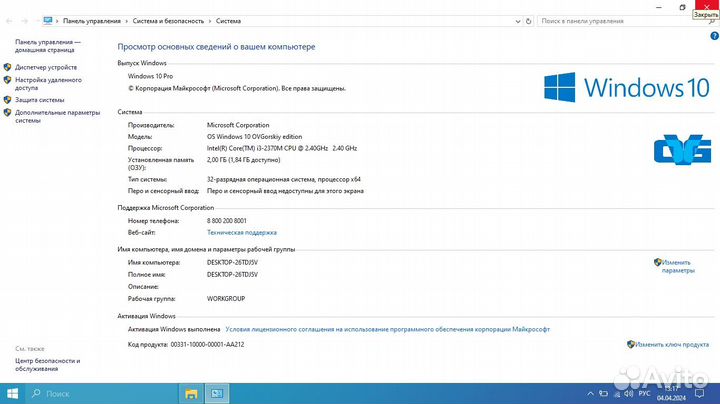The width and height of the screenshot is (720, 404).
Task: Click shield icon beside Дополнительные параметры системы
Action: click(7, 112)
